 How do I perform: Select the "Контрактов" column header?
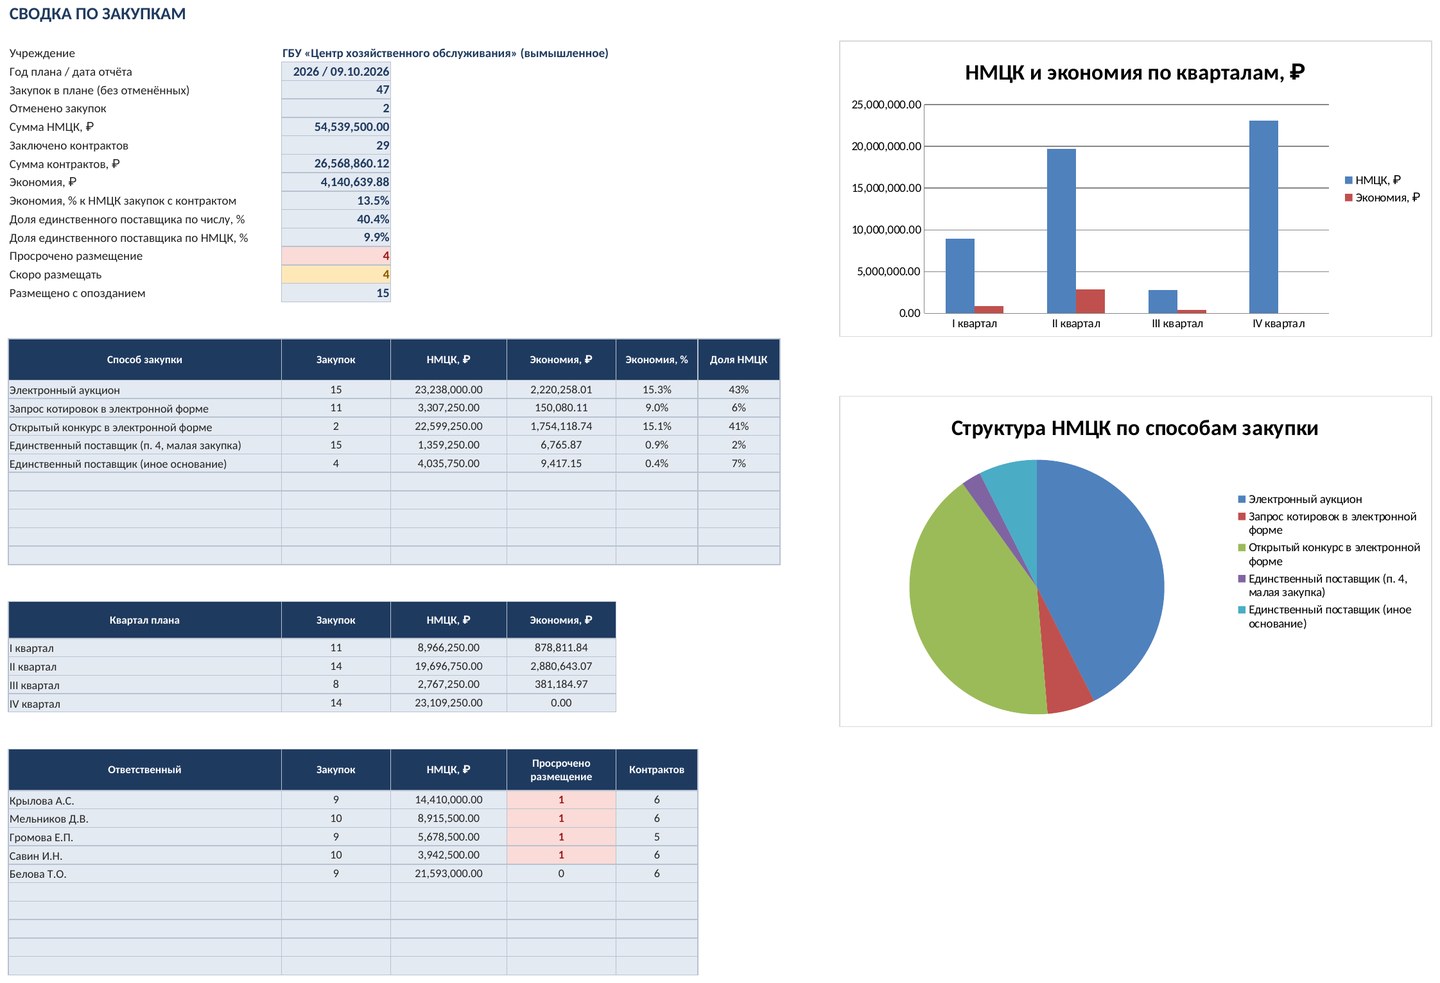coord(657,770)
